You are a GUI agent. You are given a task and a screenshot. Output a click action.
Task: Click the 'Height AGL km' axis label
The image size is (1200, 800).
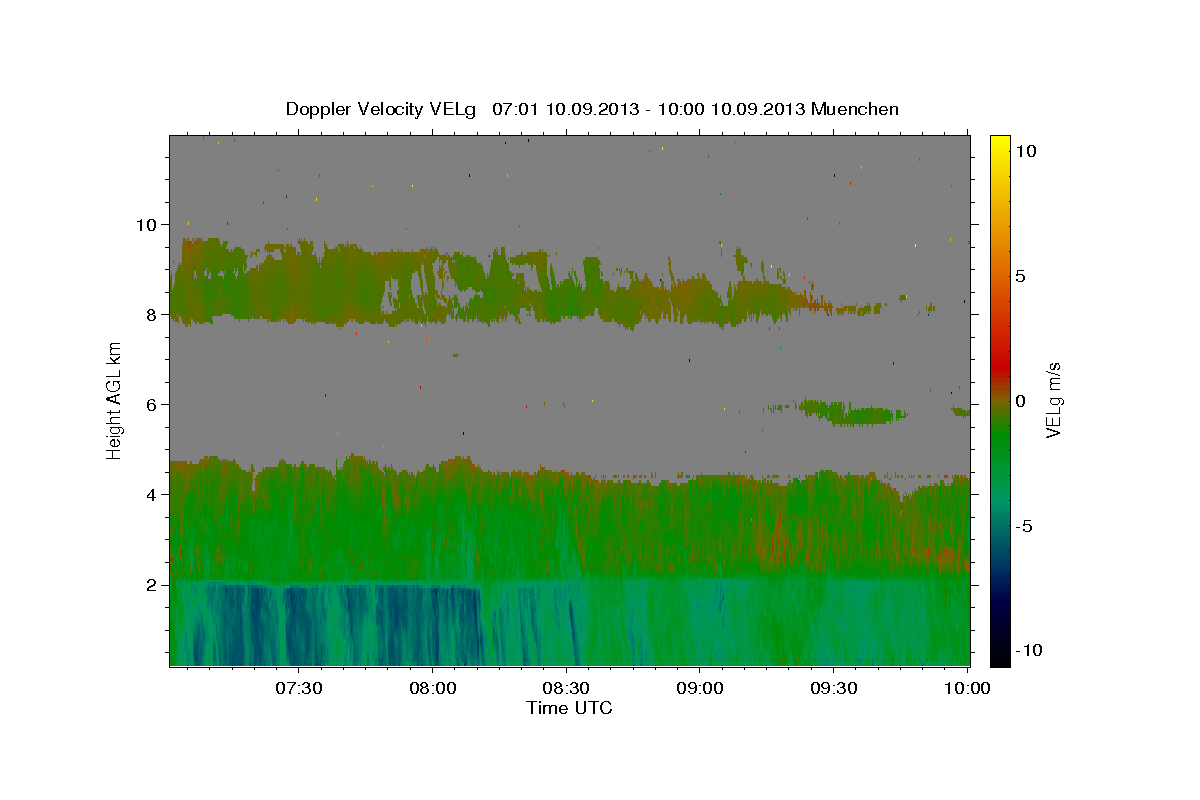[x=115, y=400]
